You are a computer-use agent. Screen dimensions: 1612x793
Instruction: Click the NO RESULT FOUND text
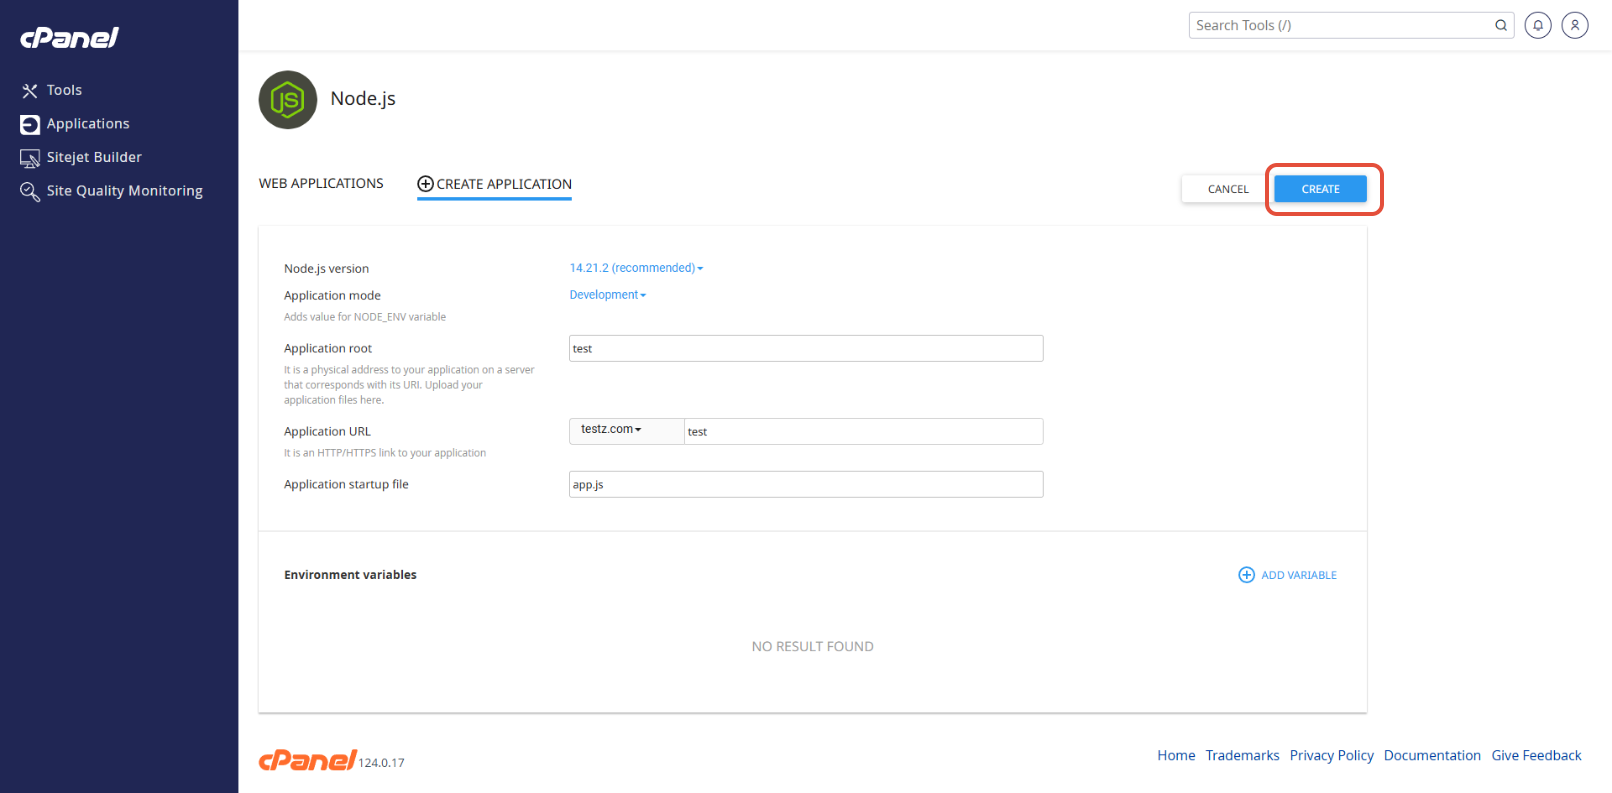coord(813,647)
